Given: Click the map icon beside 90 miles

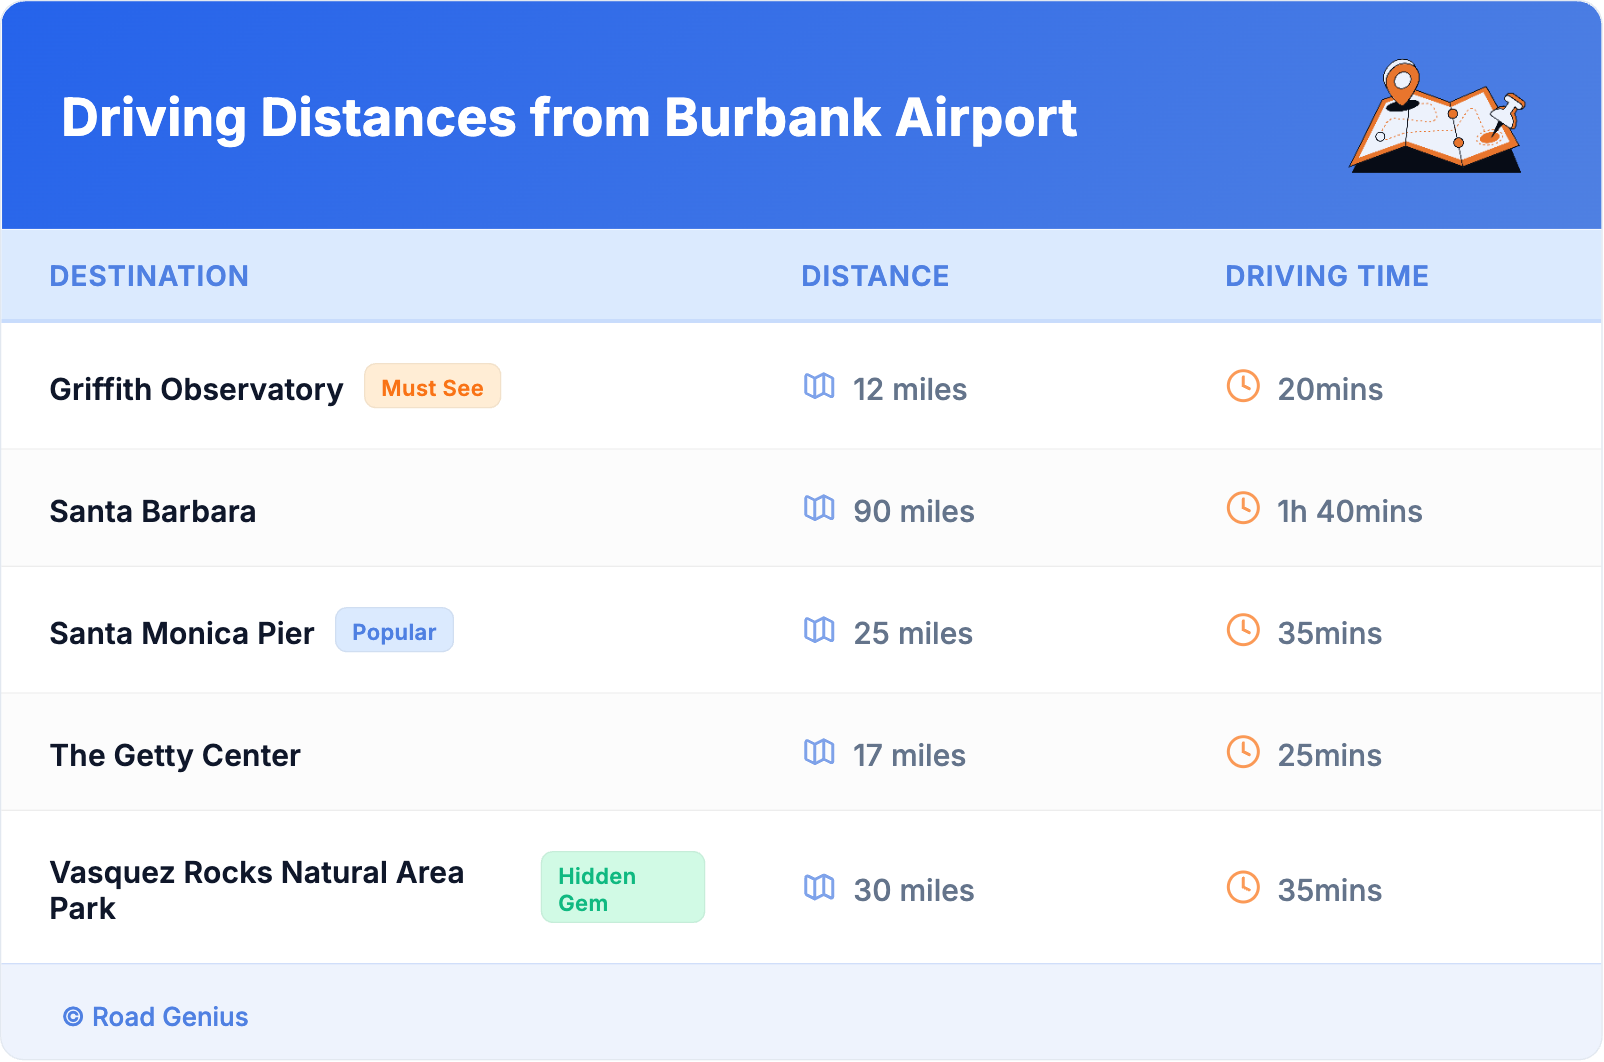Looking at the screenshot, I should (x=819, y=508).
